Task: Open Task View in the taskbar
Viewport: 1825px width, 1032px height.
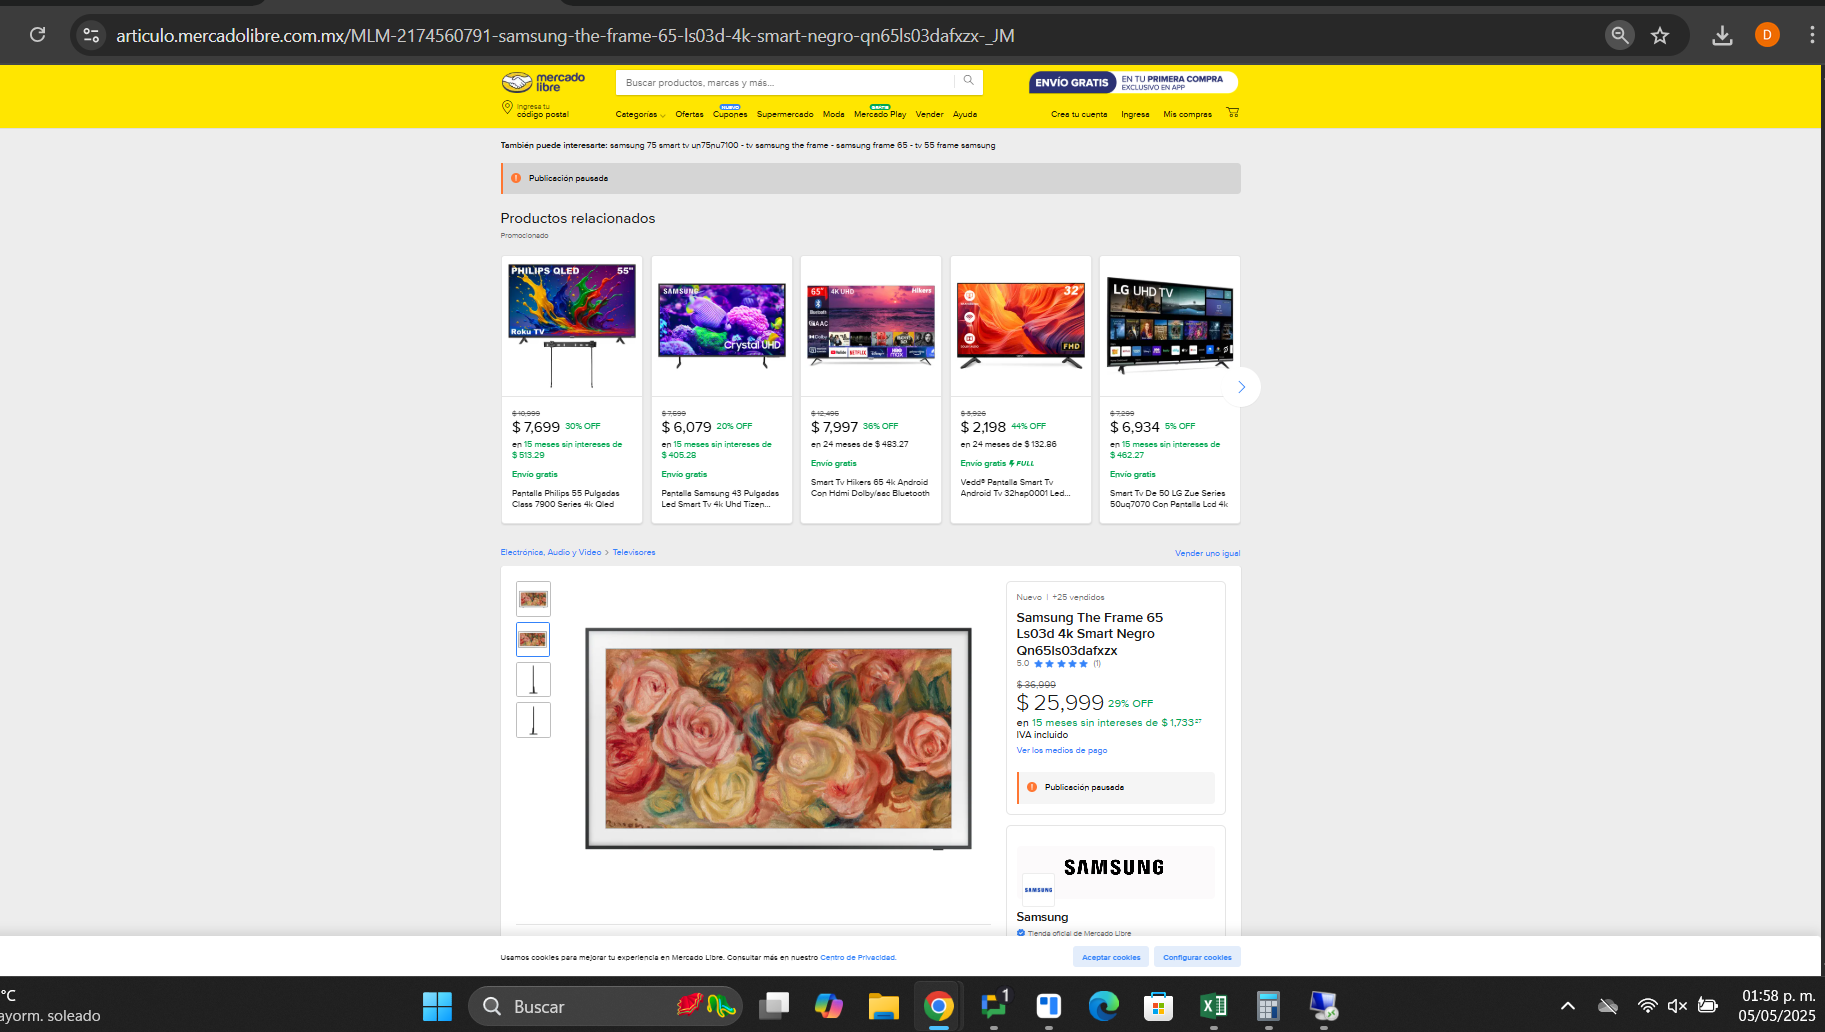Action: coord(773,1006)
